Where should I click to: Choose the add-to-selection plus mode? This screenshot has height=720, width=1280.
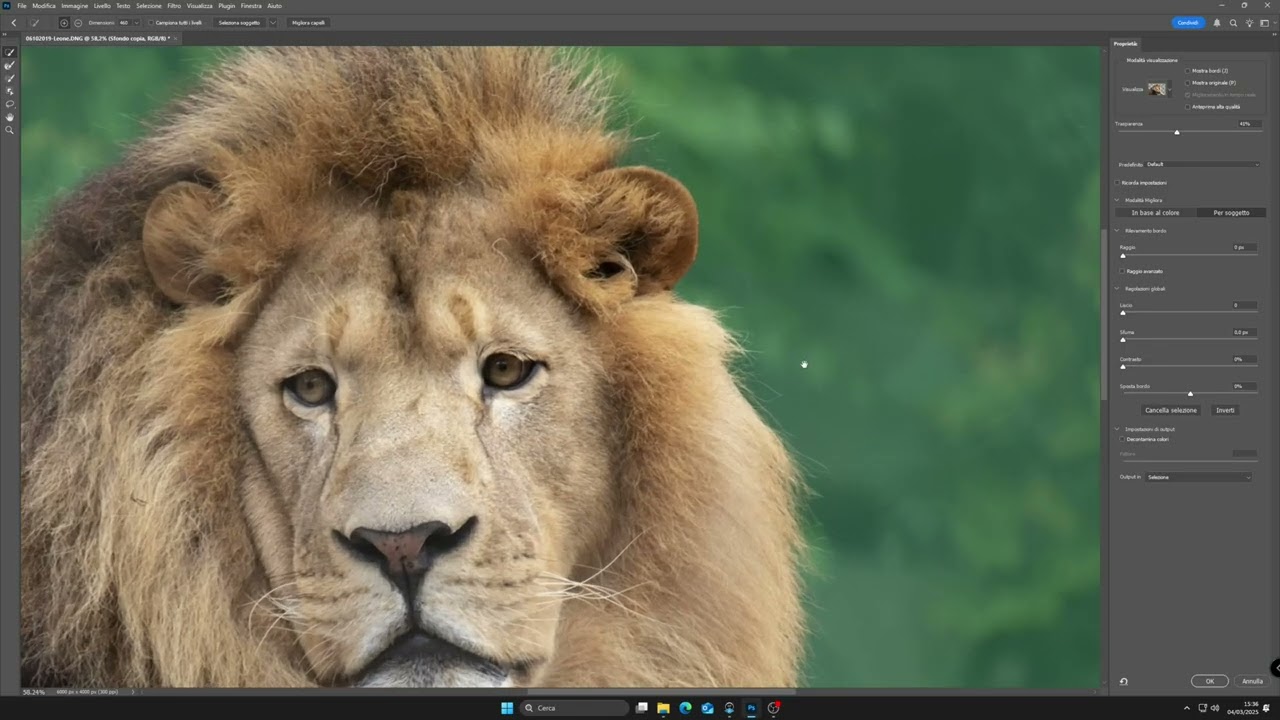click(x=64, y=22)
